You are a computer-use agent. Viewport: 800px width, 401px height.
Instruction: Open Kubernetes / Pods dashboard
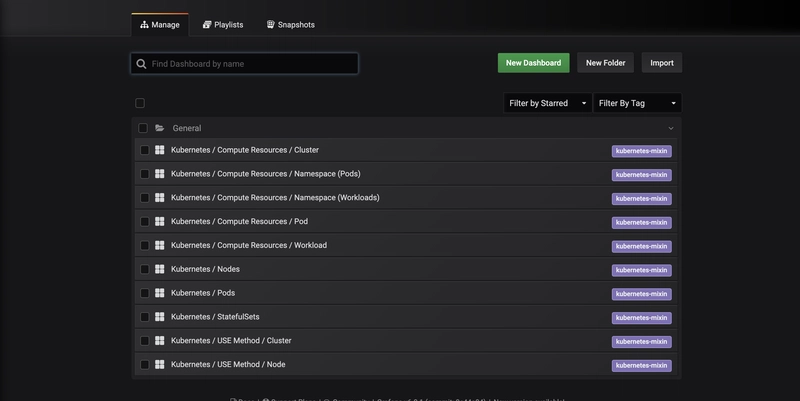click(203, 293)
